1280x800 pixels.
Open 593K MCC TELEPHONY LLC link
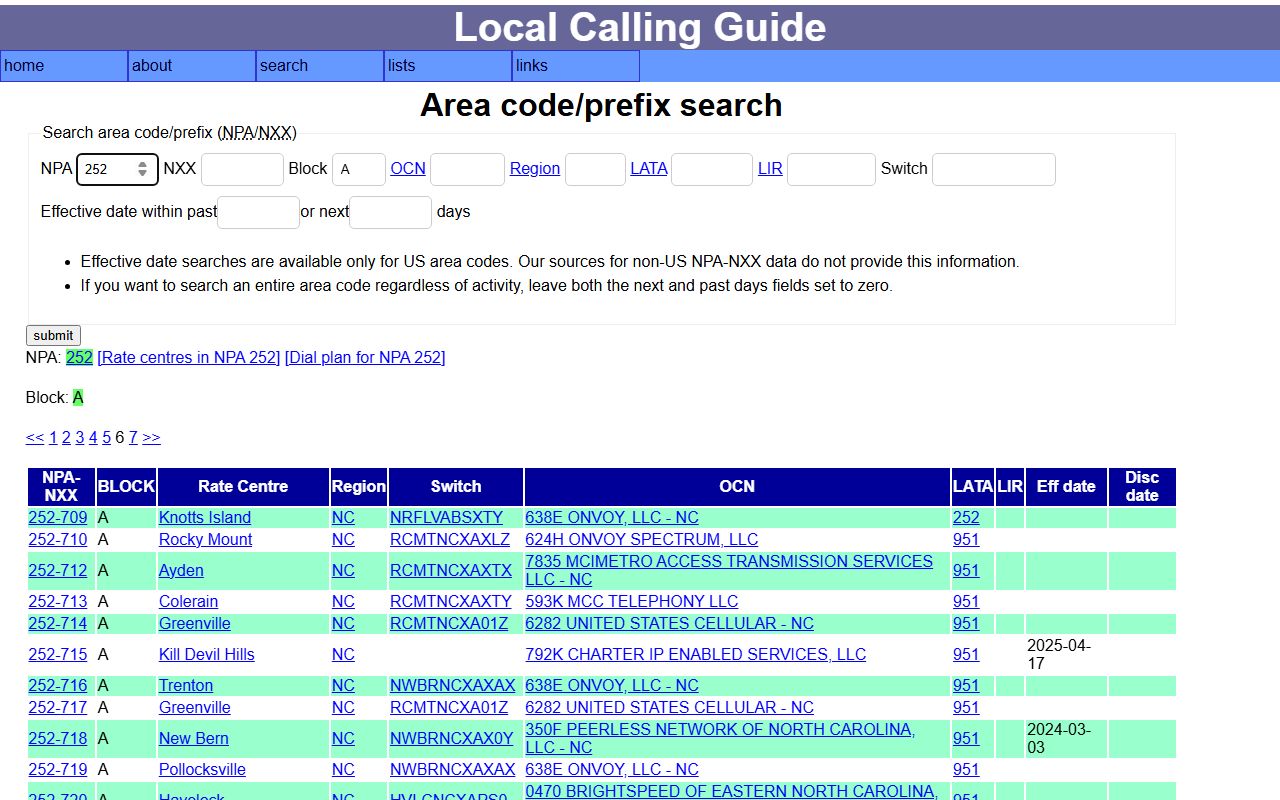tap(632, 602)
